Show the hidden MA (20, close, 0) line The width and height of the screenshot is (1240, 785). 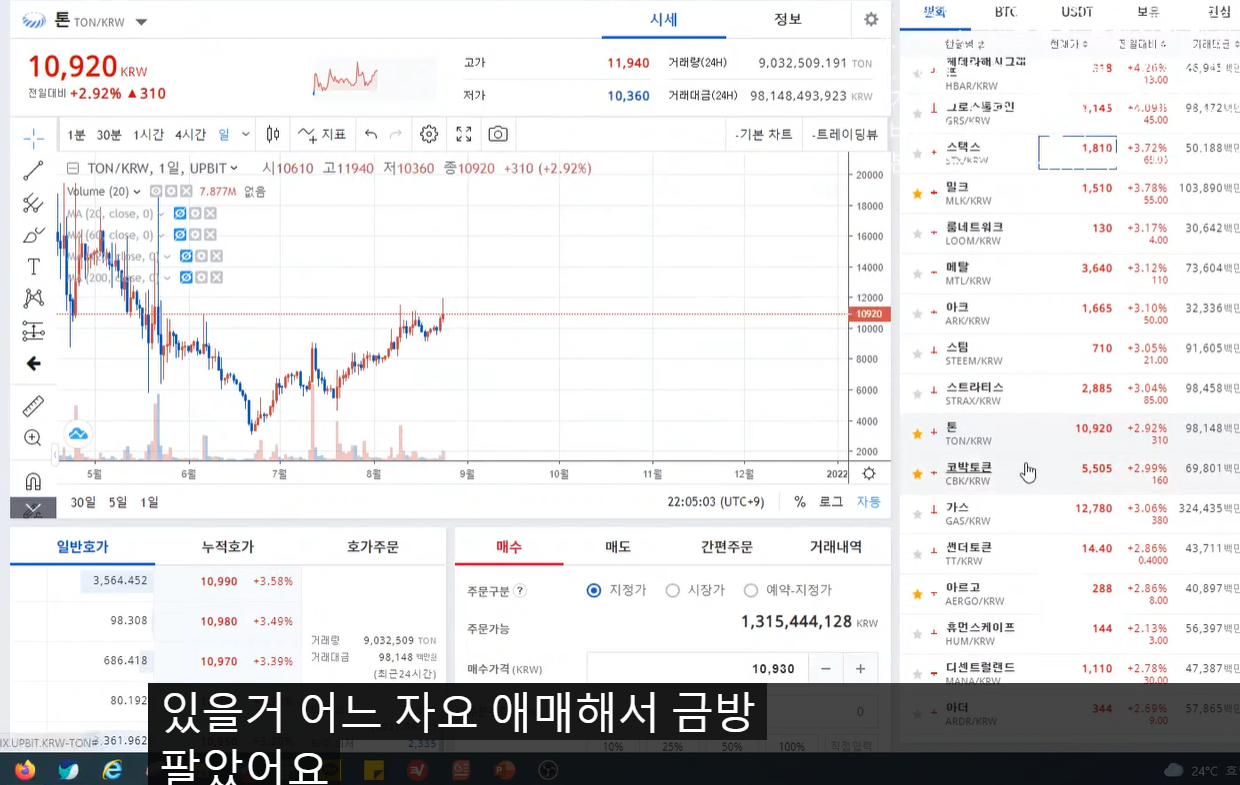coord(181,213)
